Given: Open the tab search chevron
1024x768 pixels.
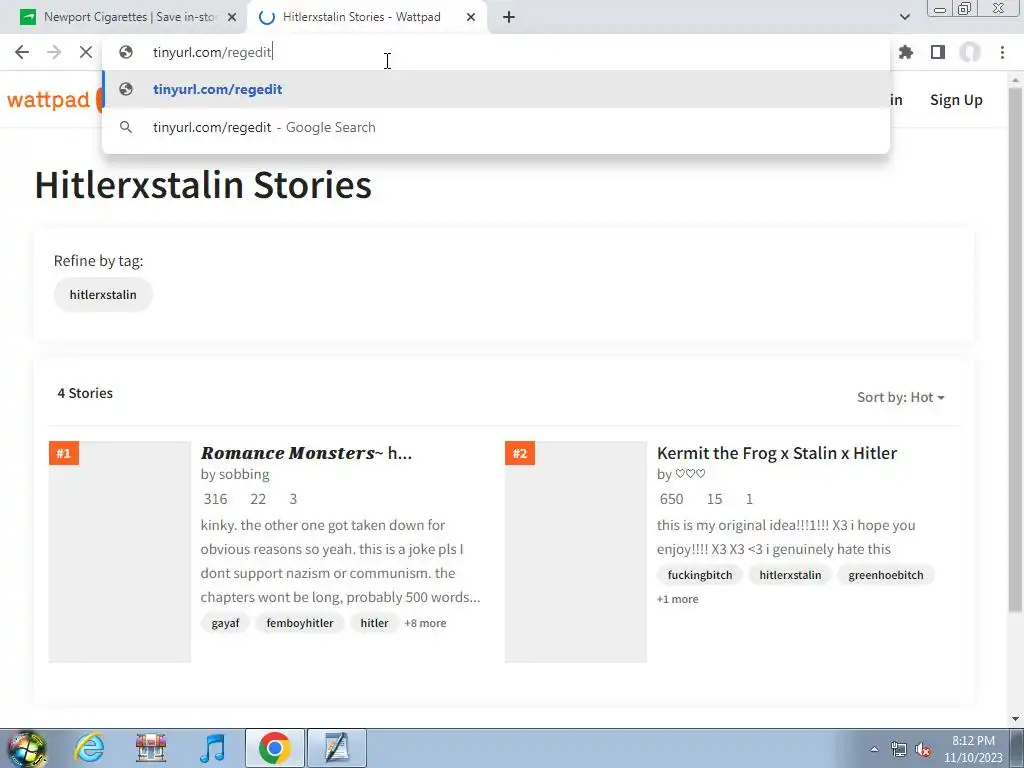Looking at the screenshot, I should tap(904, 17).
